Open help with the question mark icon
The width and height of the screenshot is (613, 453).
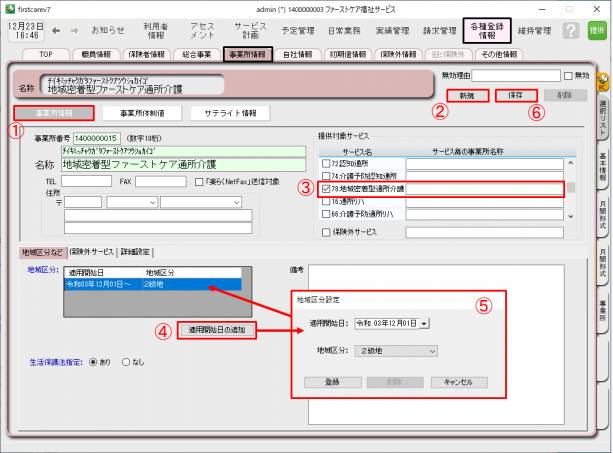[571, 31]
